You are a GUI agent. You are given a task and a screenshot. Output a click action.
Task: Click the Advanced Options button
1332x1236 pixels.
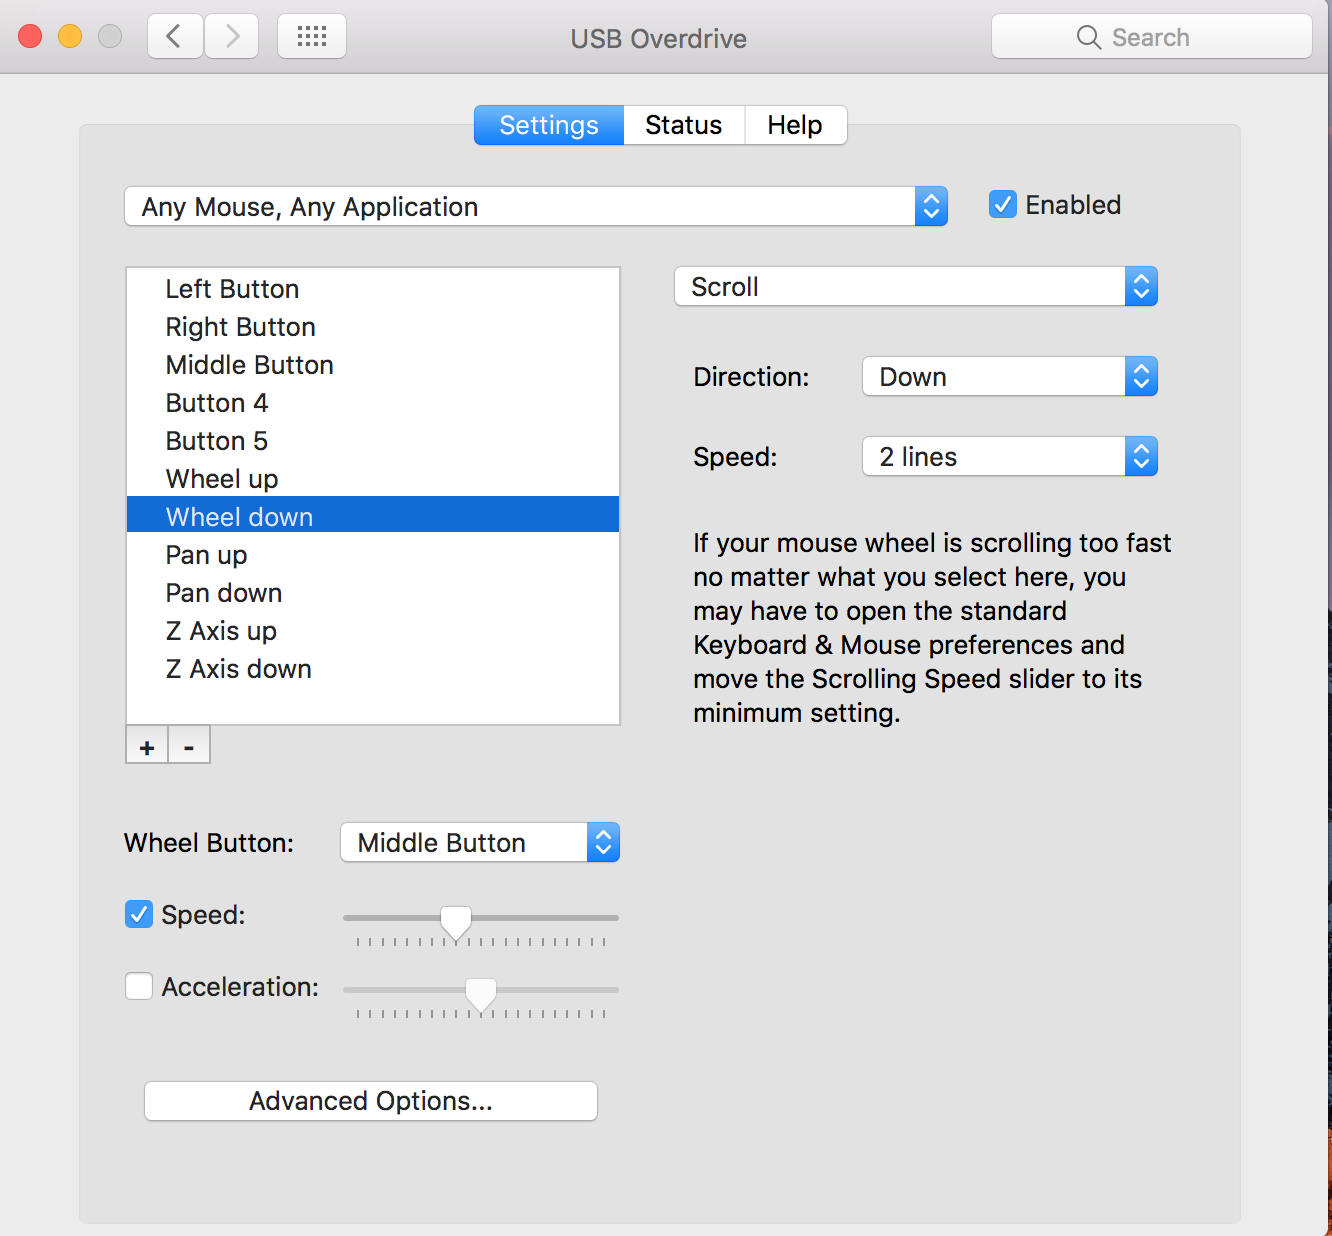click(371, 1101)
